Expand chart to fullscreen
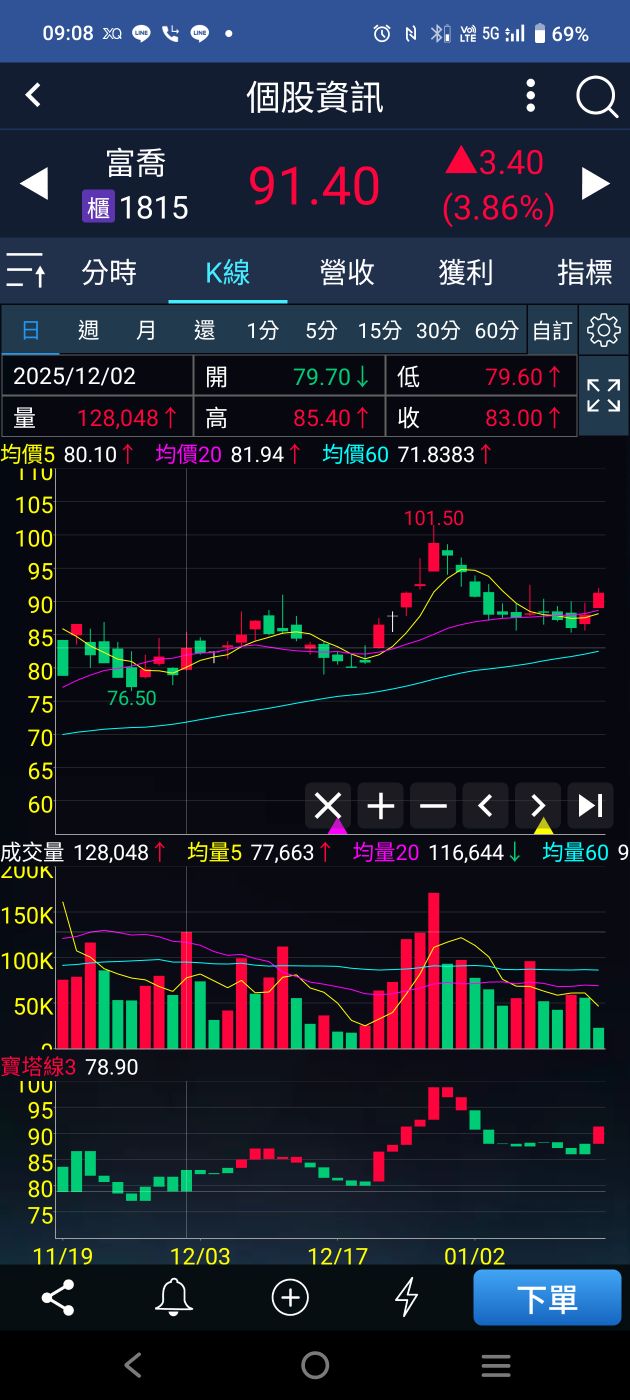The height and width of the screenshot is (1400, 630). (604, 396)
